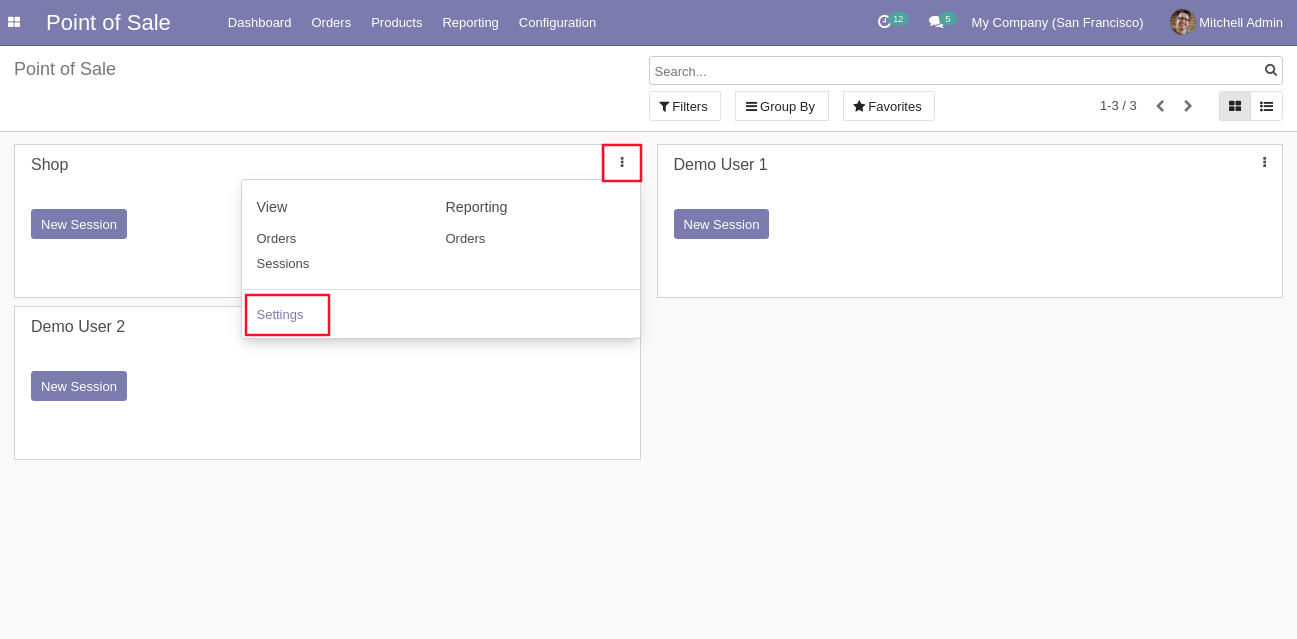Click the Point of Sale app title
1297x639 pixels.
(108, 22)
